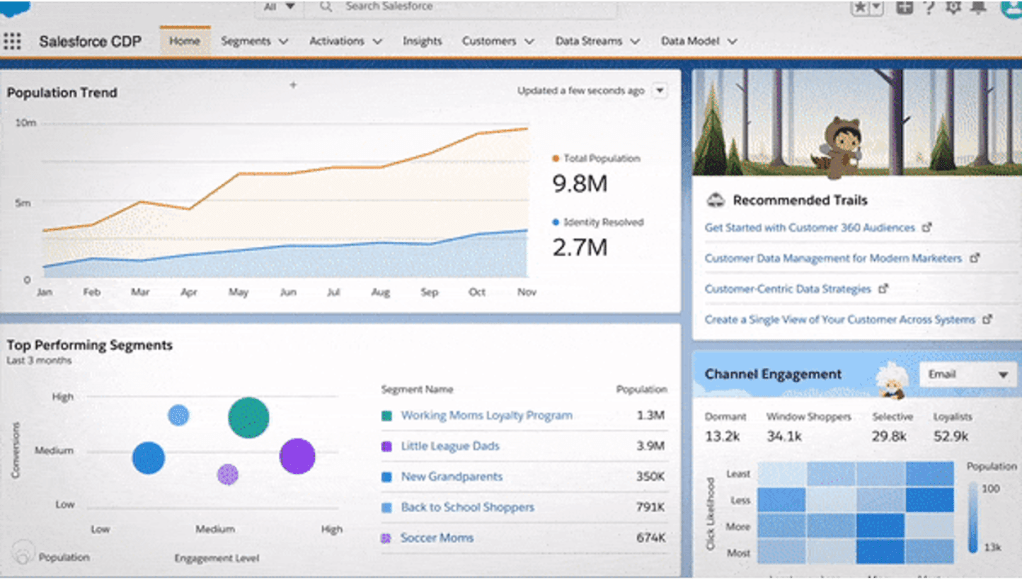Viewport: 1022px width, 579px height.
Task: Expand the Population Trend options dropdown arrow
Action: (x=659, y=91)
